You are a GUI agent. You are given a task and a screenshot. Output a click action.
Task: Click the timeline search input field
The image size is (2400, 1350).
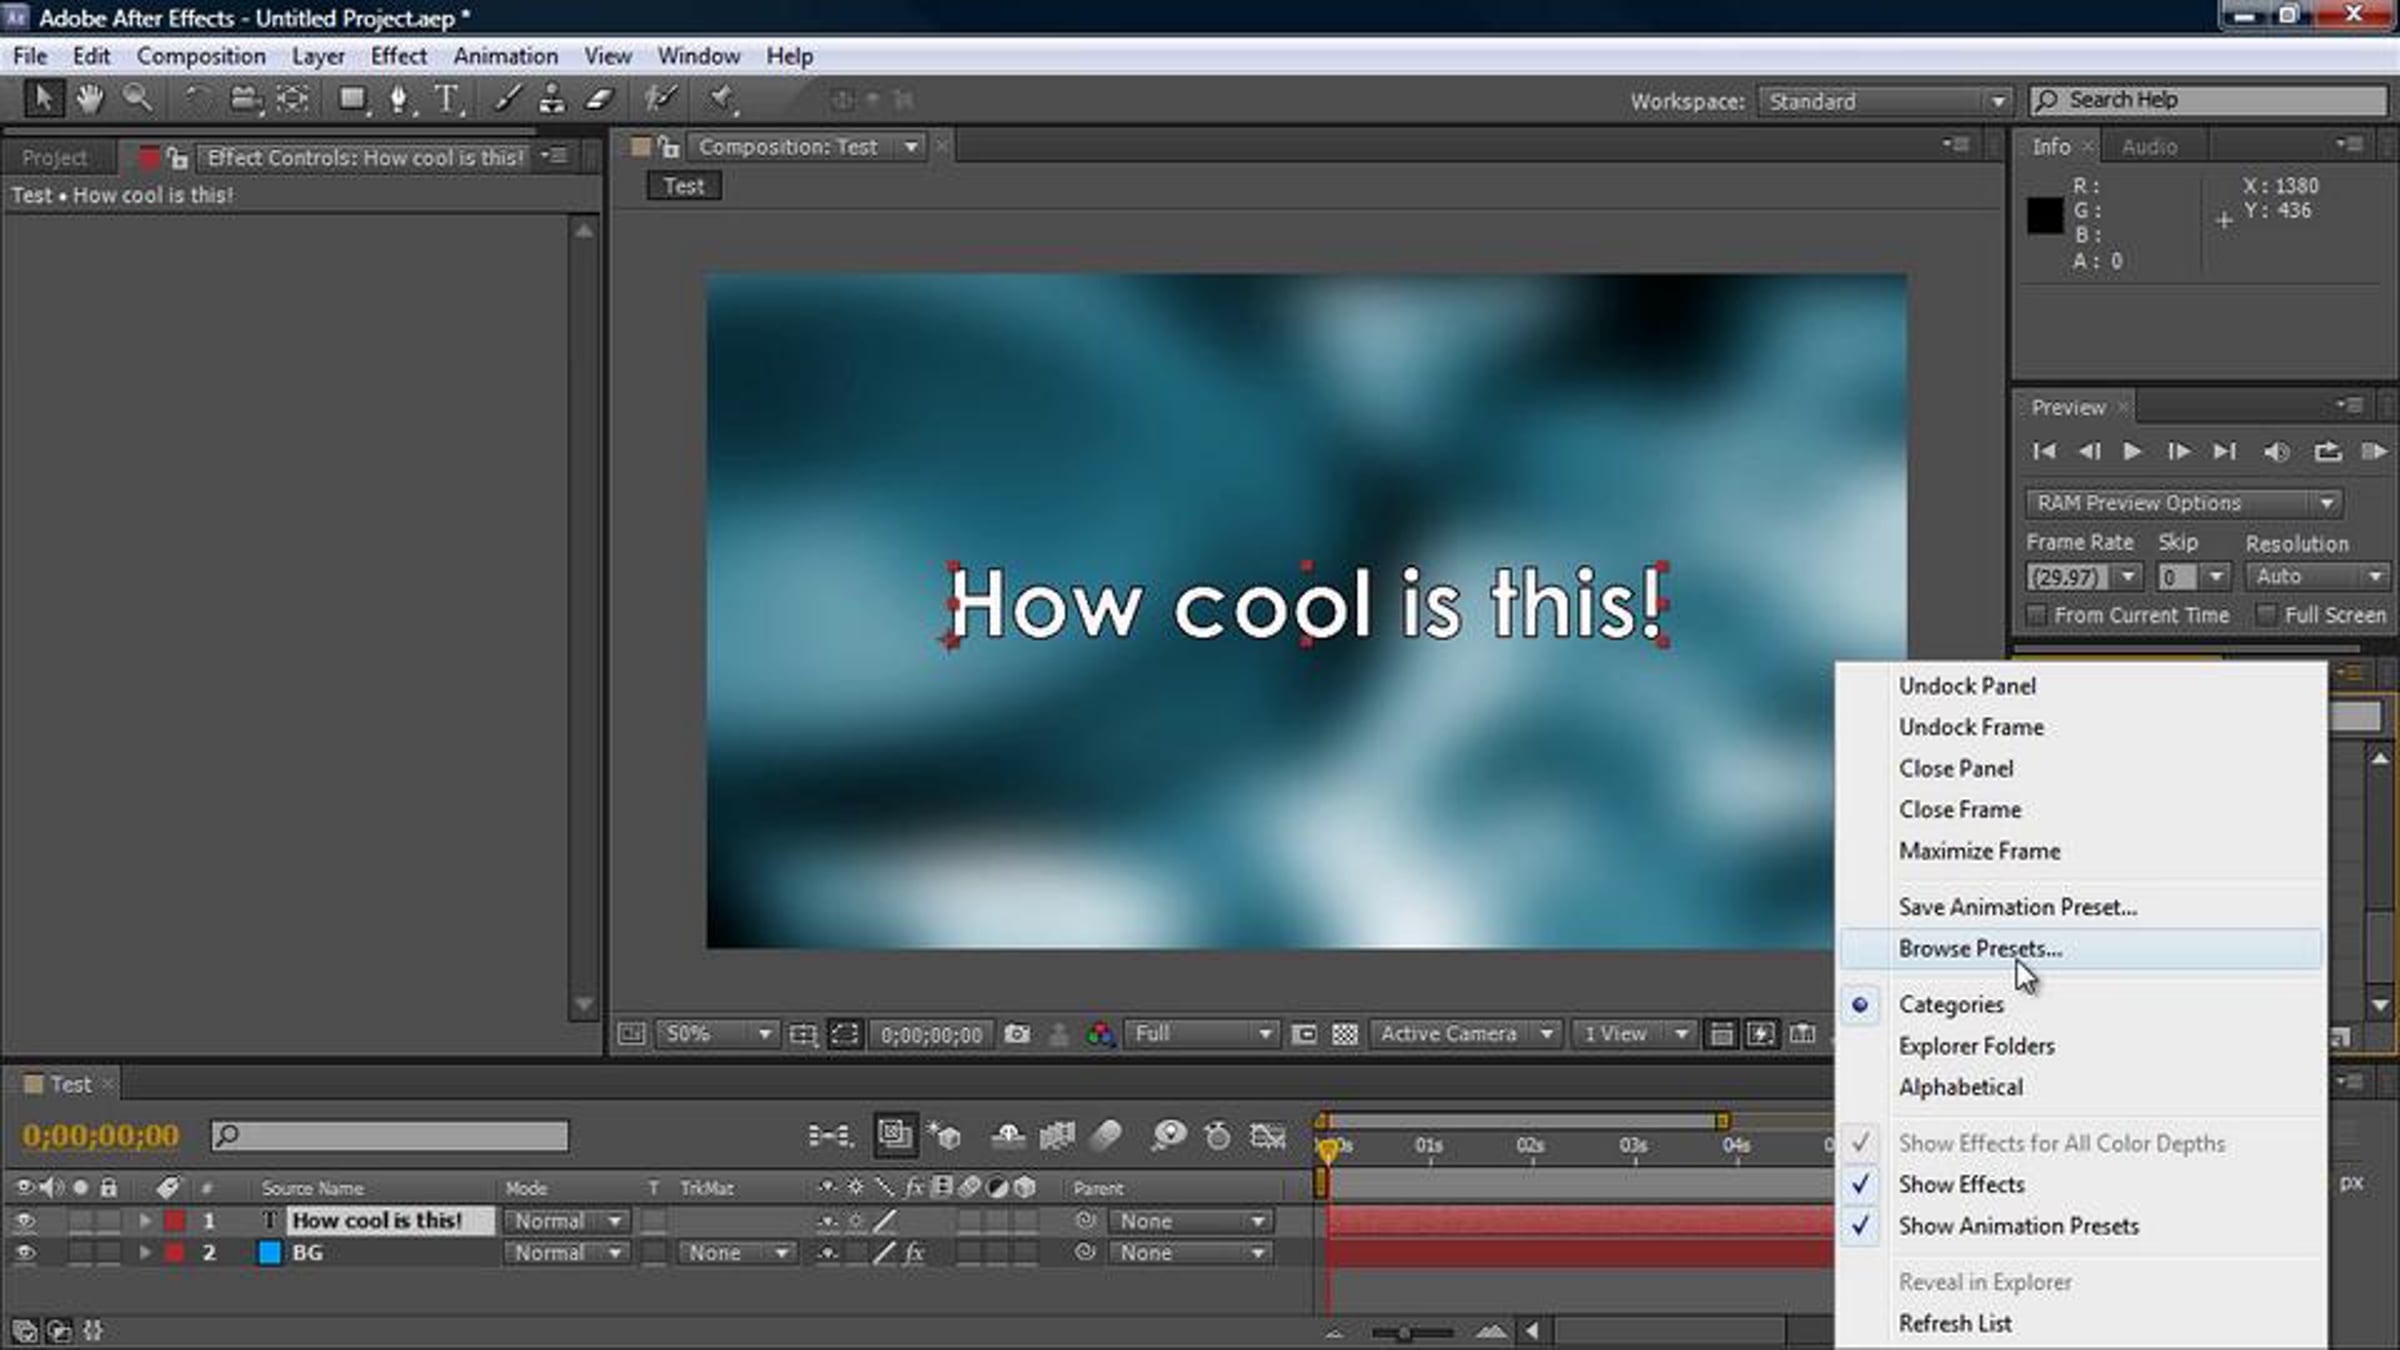(x=389, y=1135)
